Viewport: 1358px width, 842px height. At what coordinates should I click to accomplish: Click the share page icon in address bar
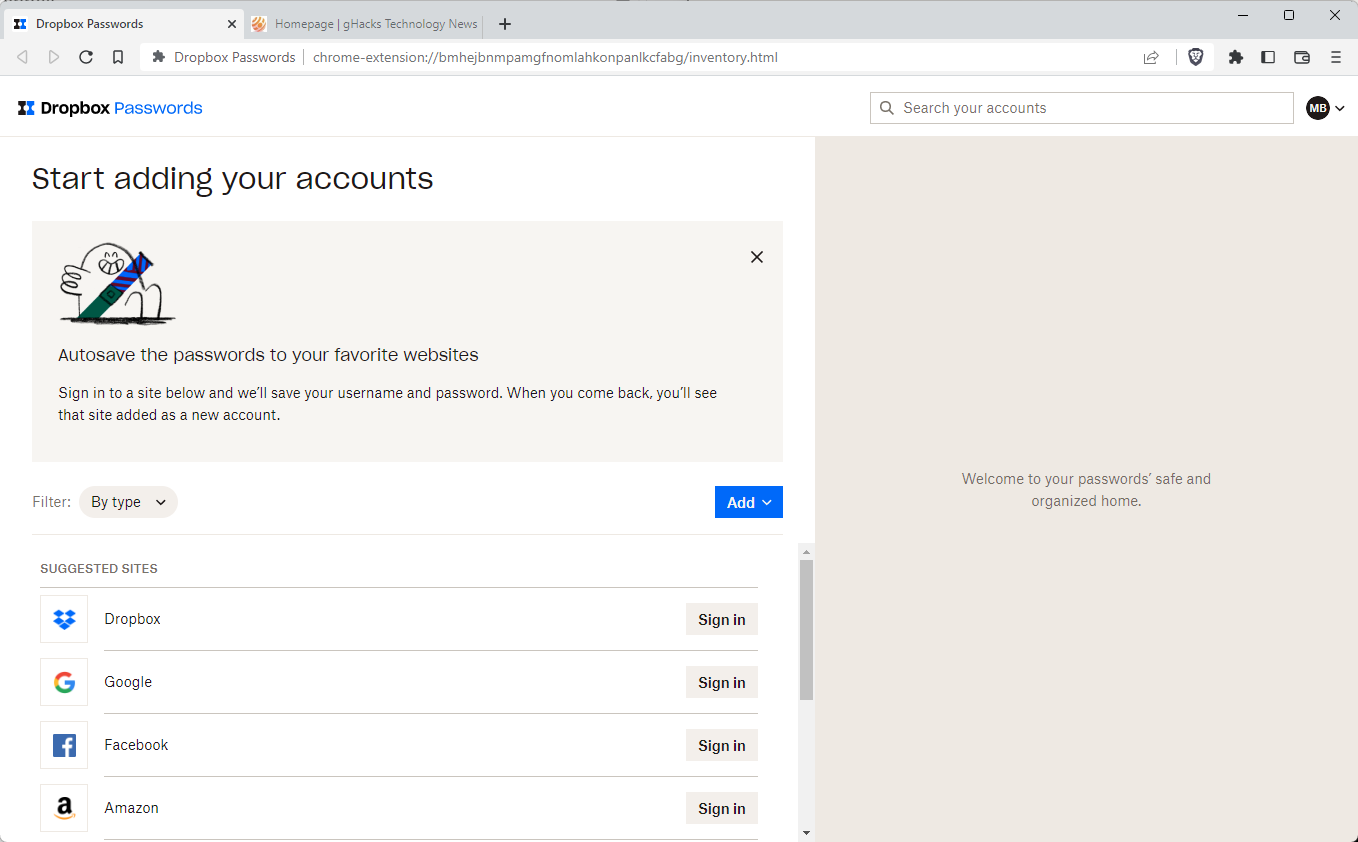tap(1151, 57)
